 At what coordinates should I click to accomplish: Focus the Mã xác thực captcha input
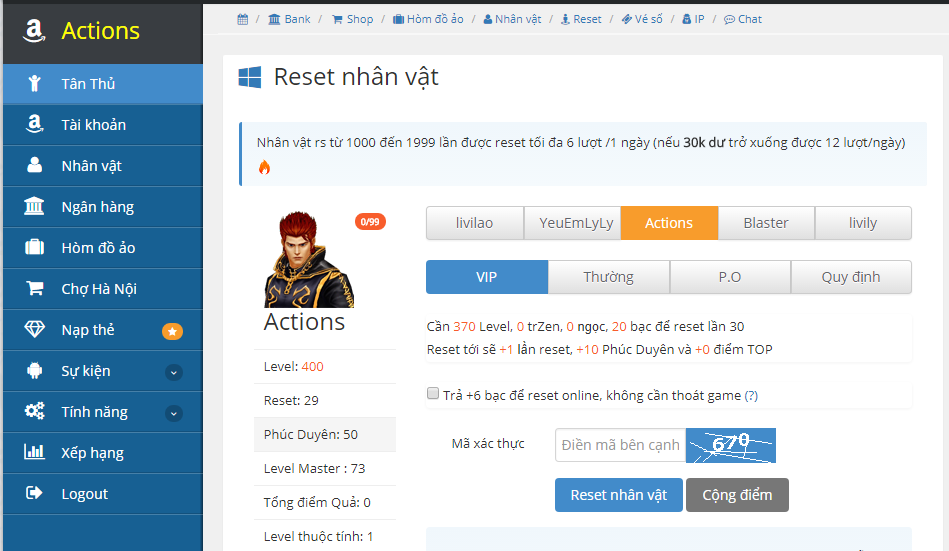coord(620,445)
